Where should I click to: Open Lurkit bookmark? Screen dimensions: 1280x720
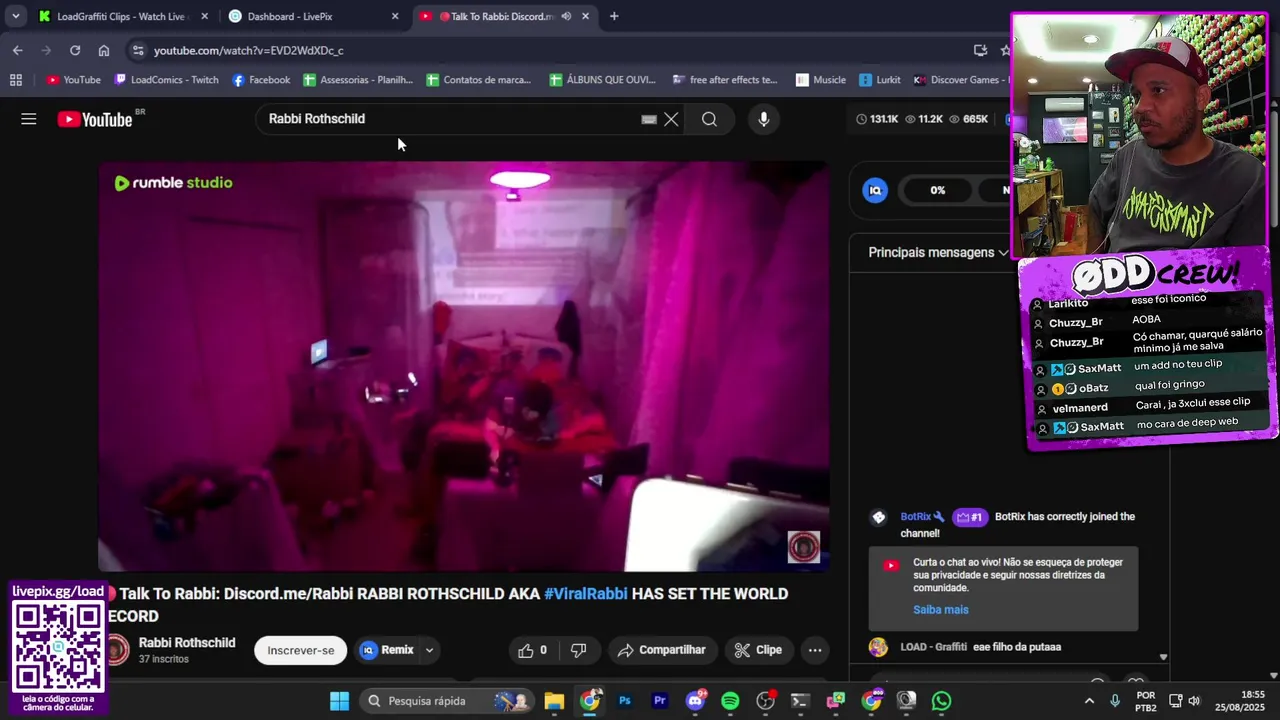coord(880,80)
